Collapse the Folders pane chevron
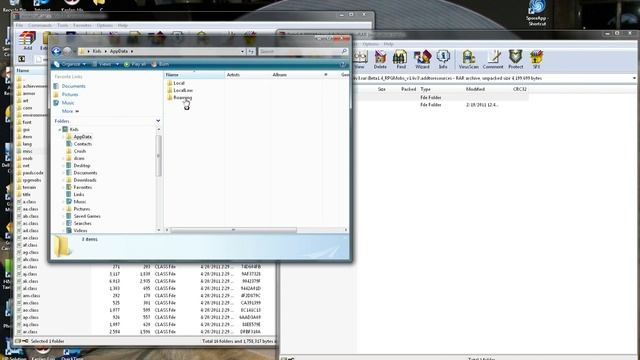Viewport: 640px width, 360px height. click(158, 121)
